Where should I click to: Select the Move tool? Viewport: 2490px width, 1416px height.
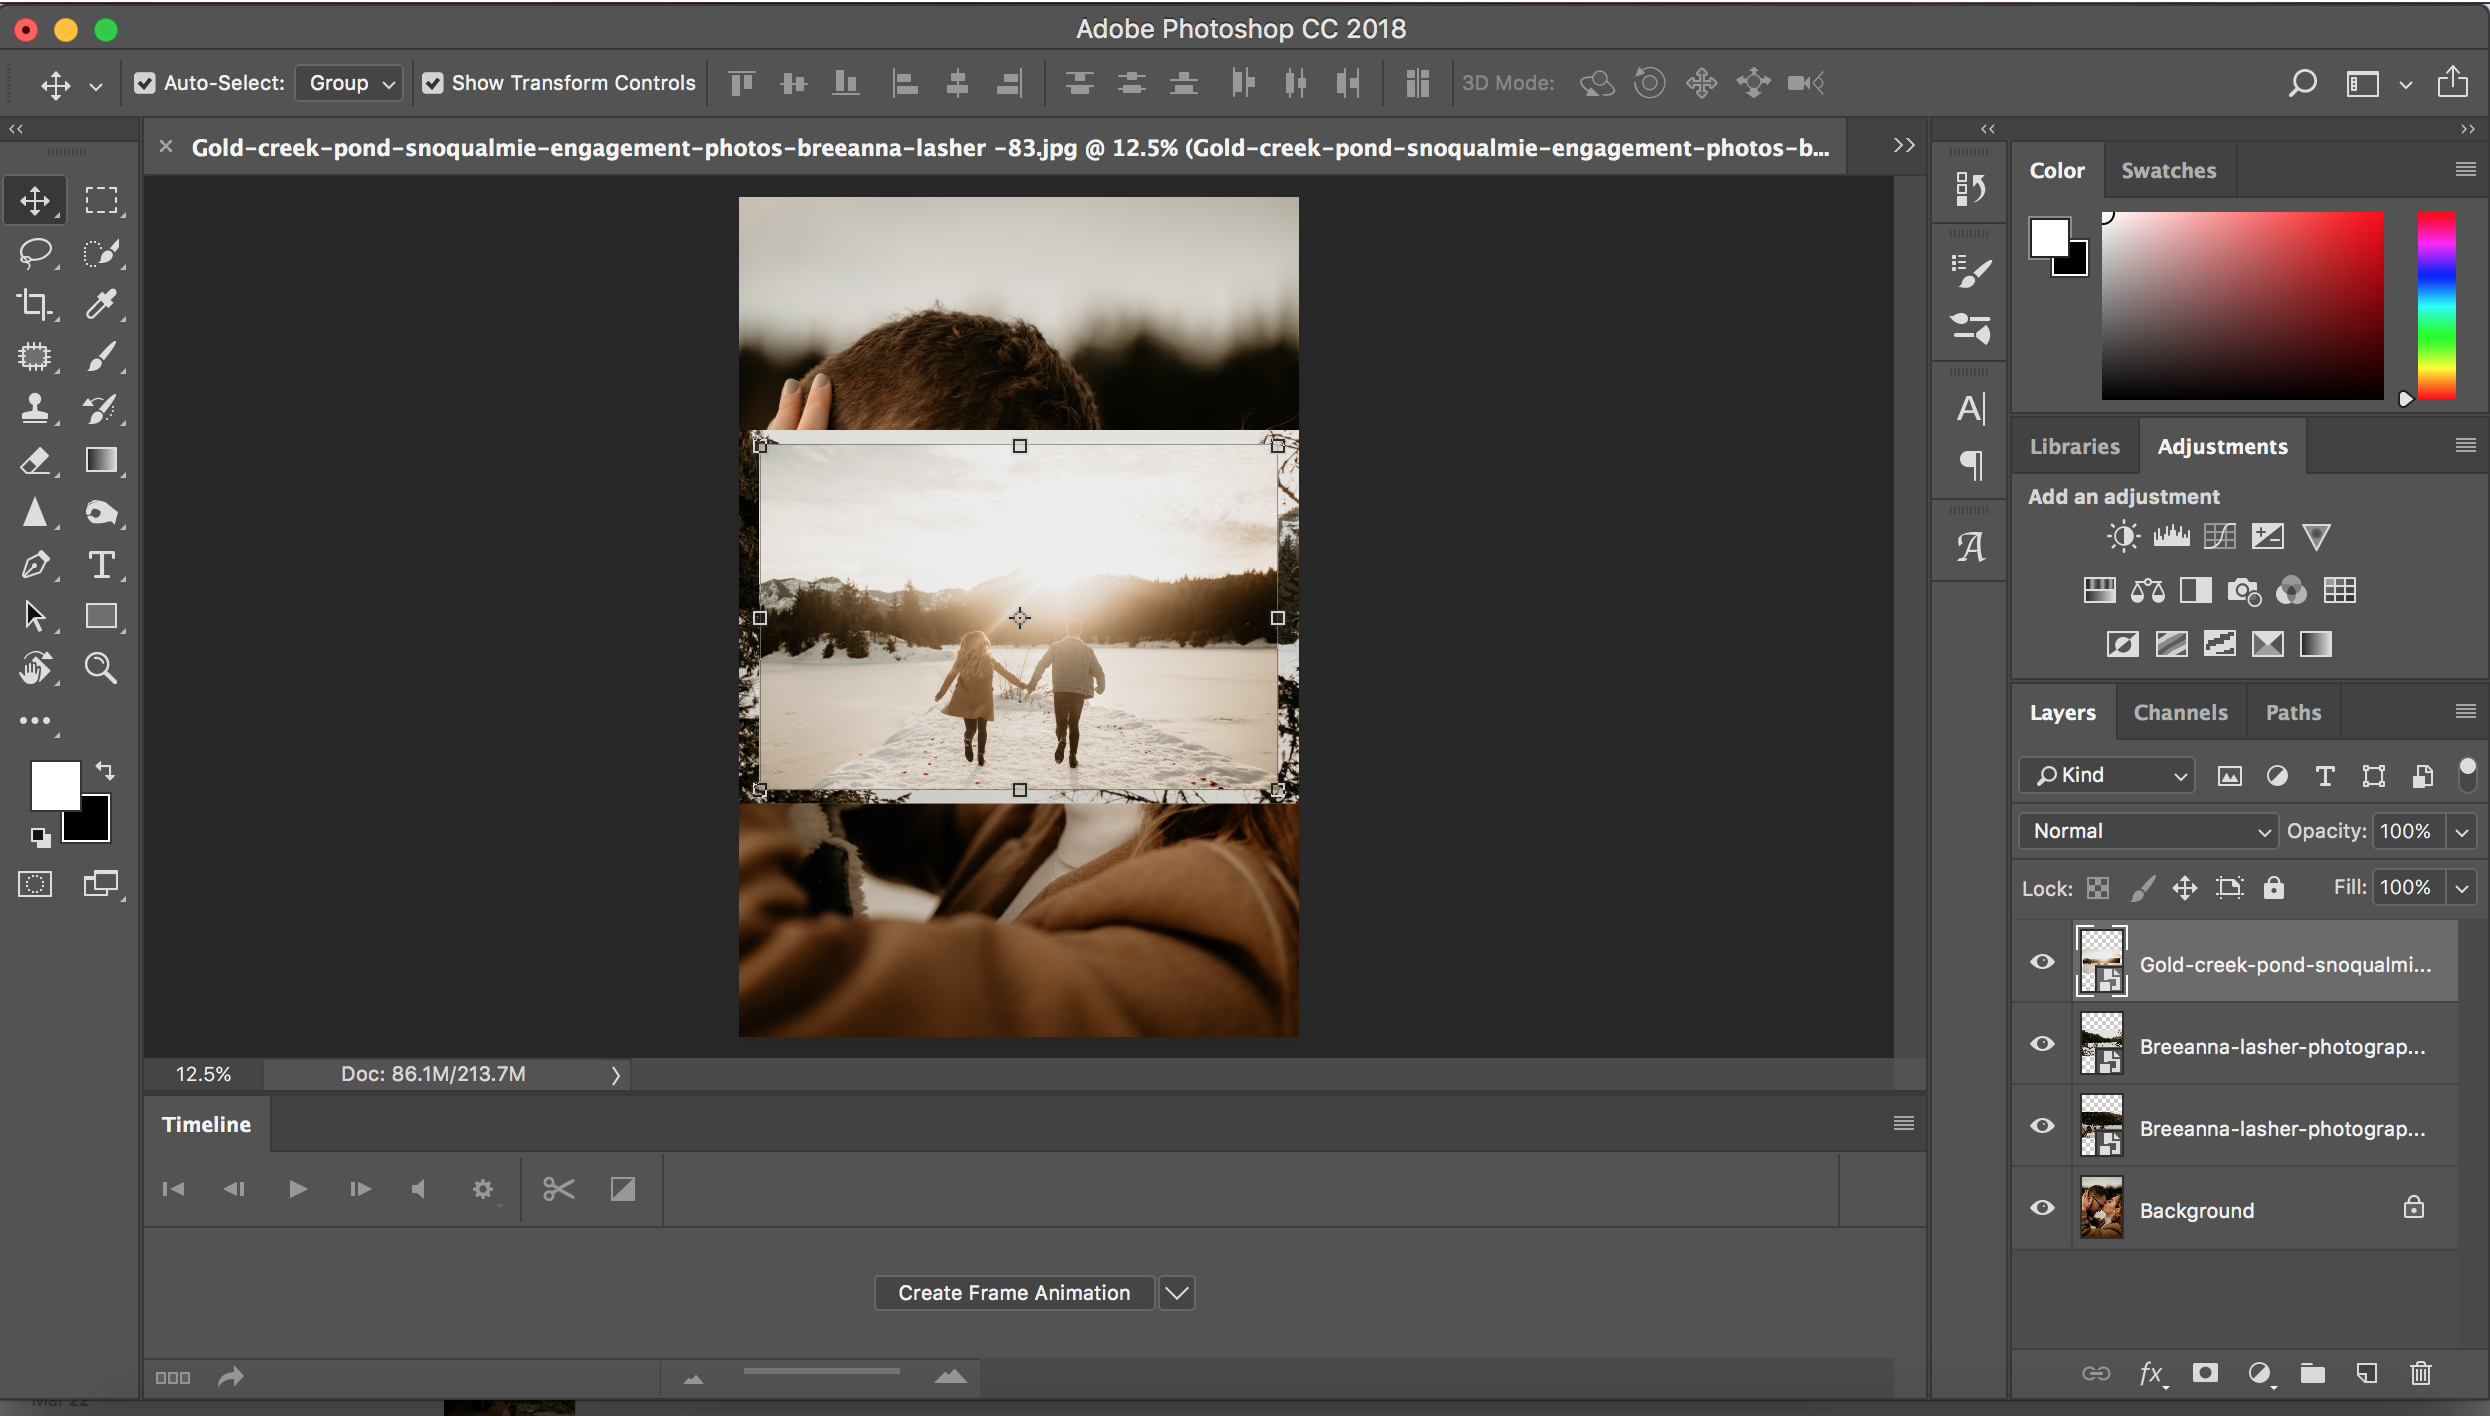[x=35, y=199]
